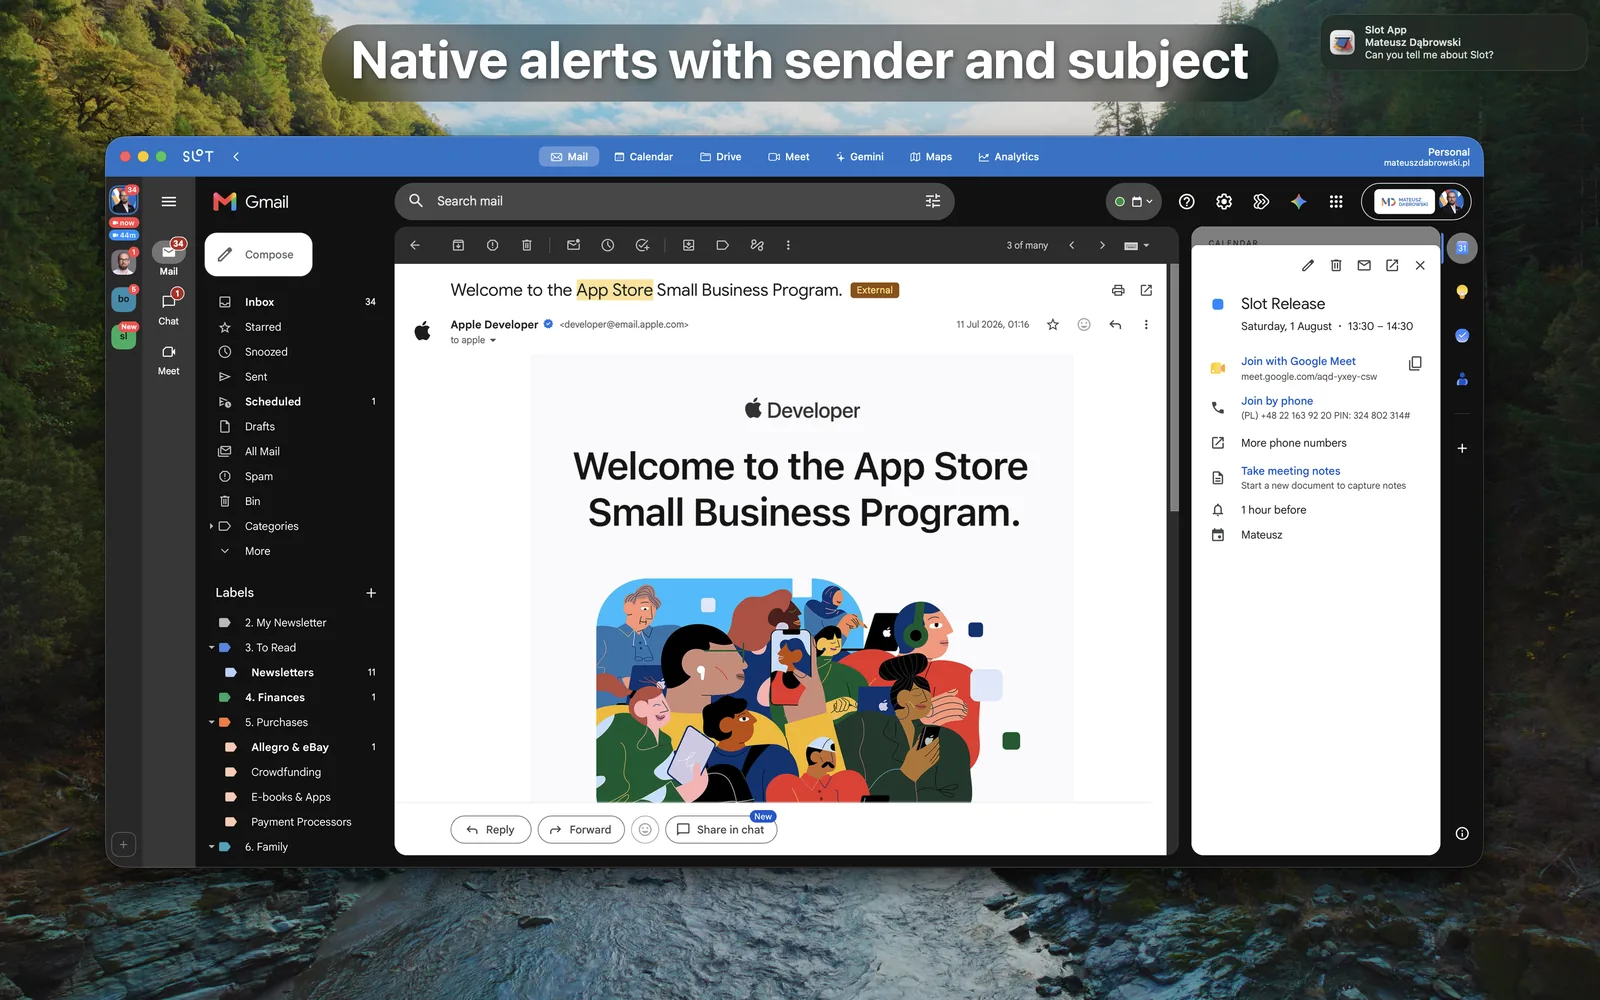
Task: Show search options in the search bar
Action: coord(933,201)
